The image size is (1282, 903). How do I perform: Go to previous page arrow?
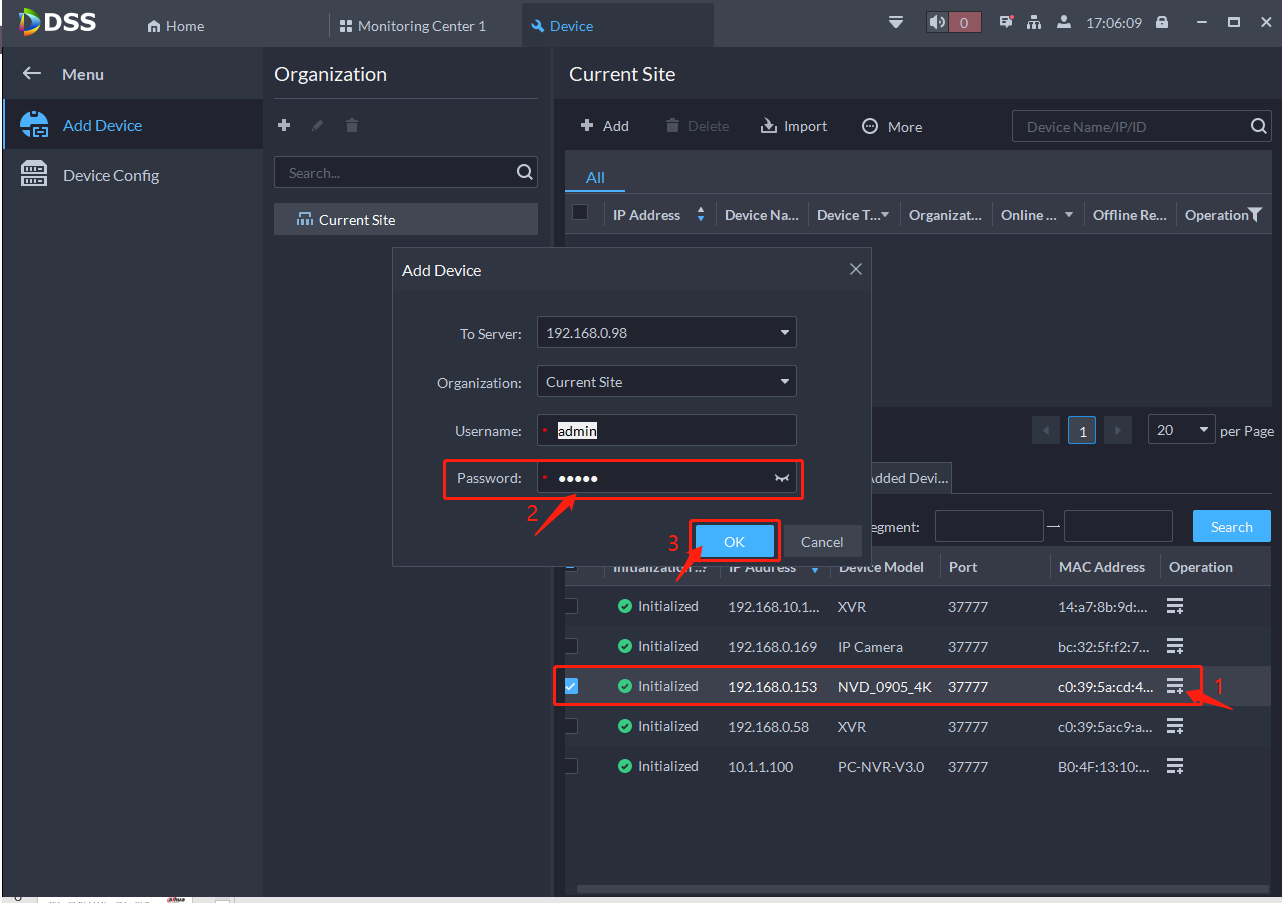(x=1046, y=430)
